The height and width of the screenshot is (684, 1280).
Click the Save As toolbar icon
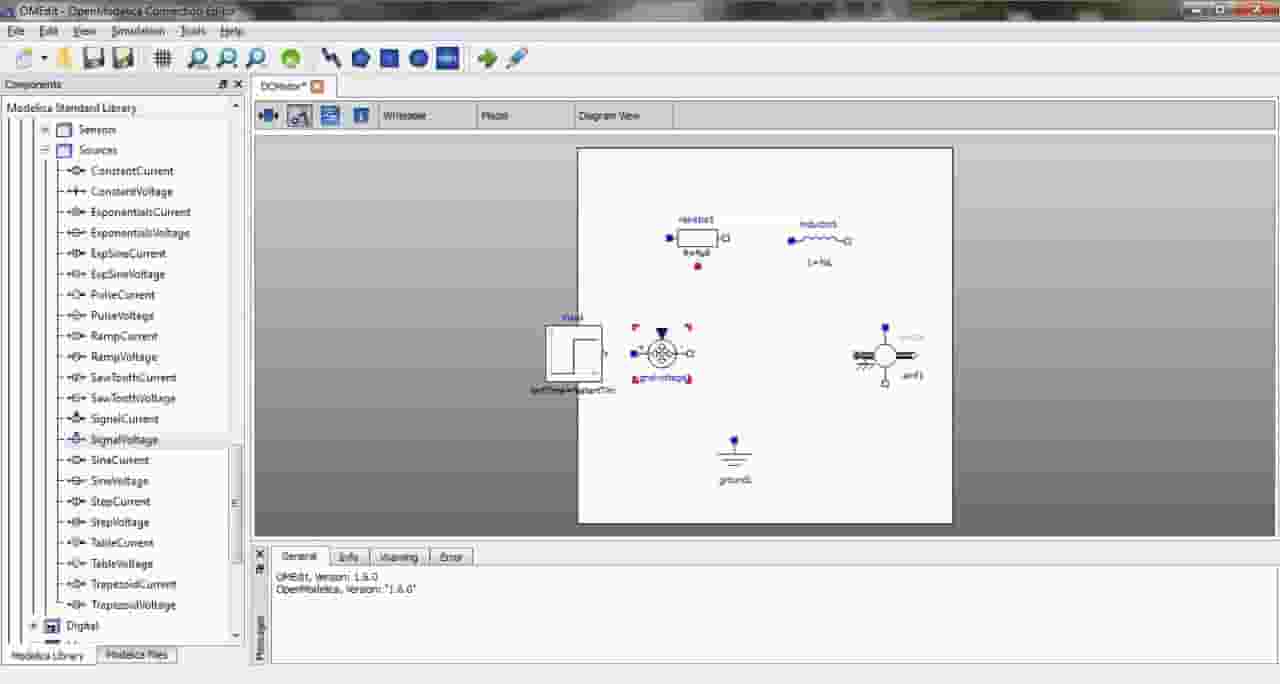pyautogui.click(x=123, y=58)
